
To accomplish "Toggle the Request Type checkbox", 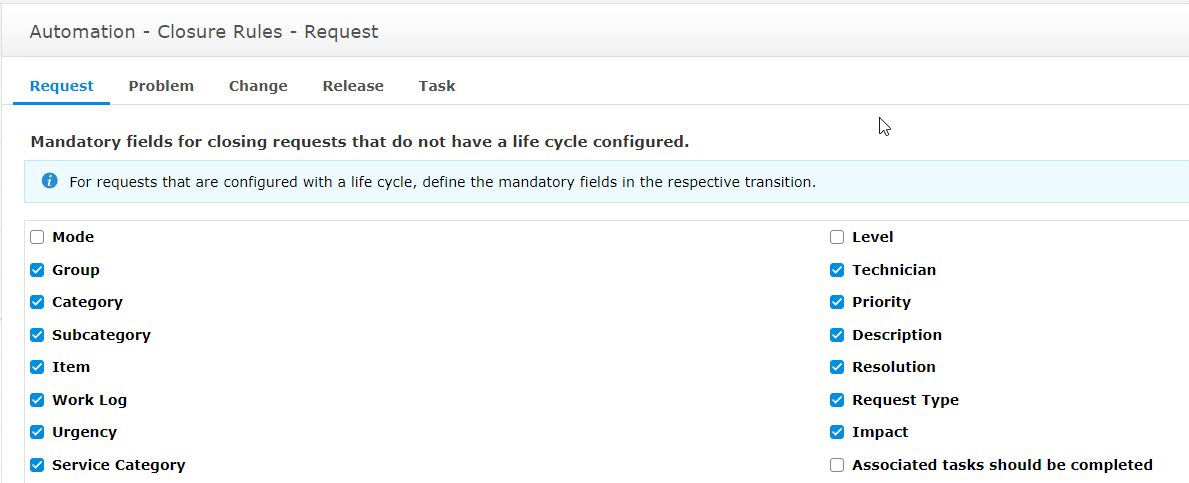I will [837, 400].
